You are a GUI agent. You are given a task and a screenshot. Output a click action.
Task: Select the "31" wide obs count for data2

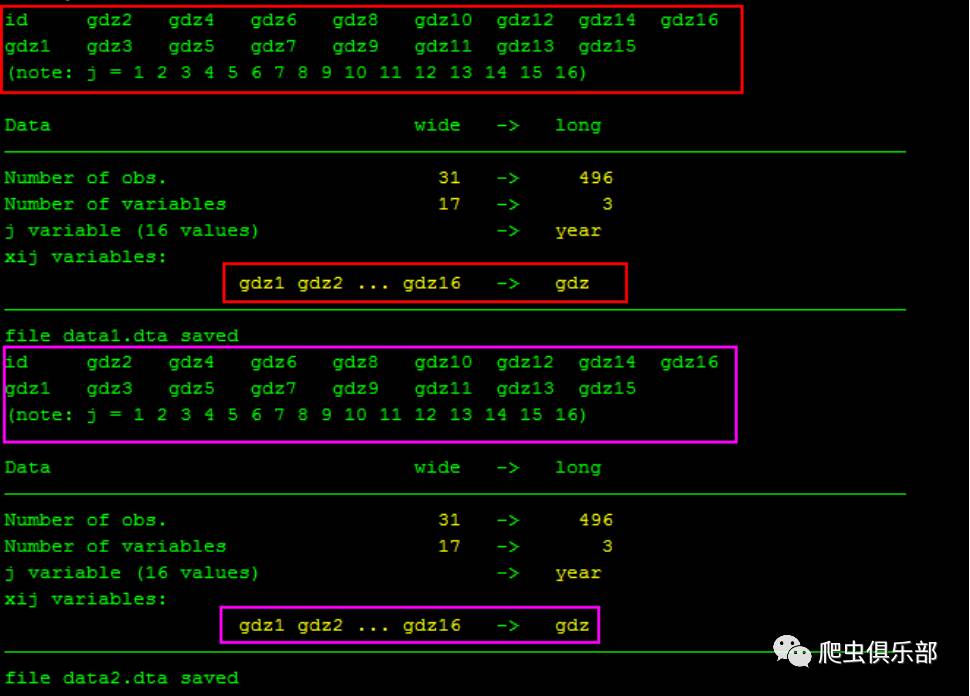(449, 520)
